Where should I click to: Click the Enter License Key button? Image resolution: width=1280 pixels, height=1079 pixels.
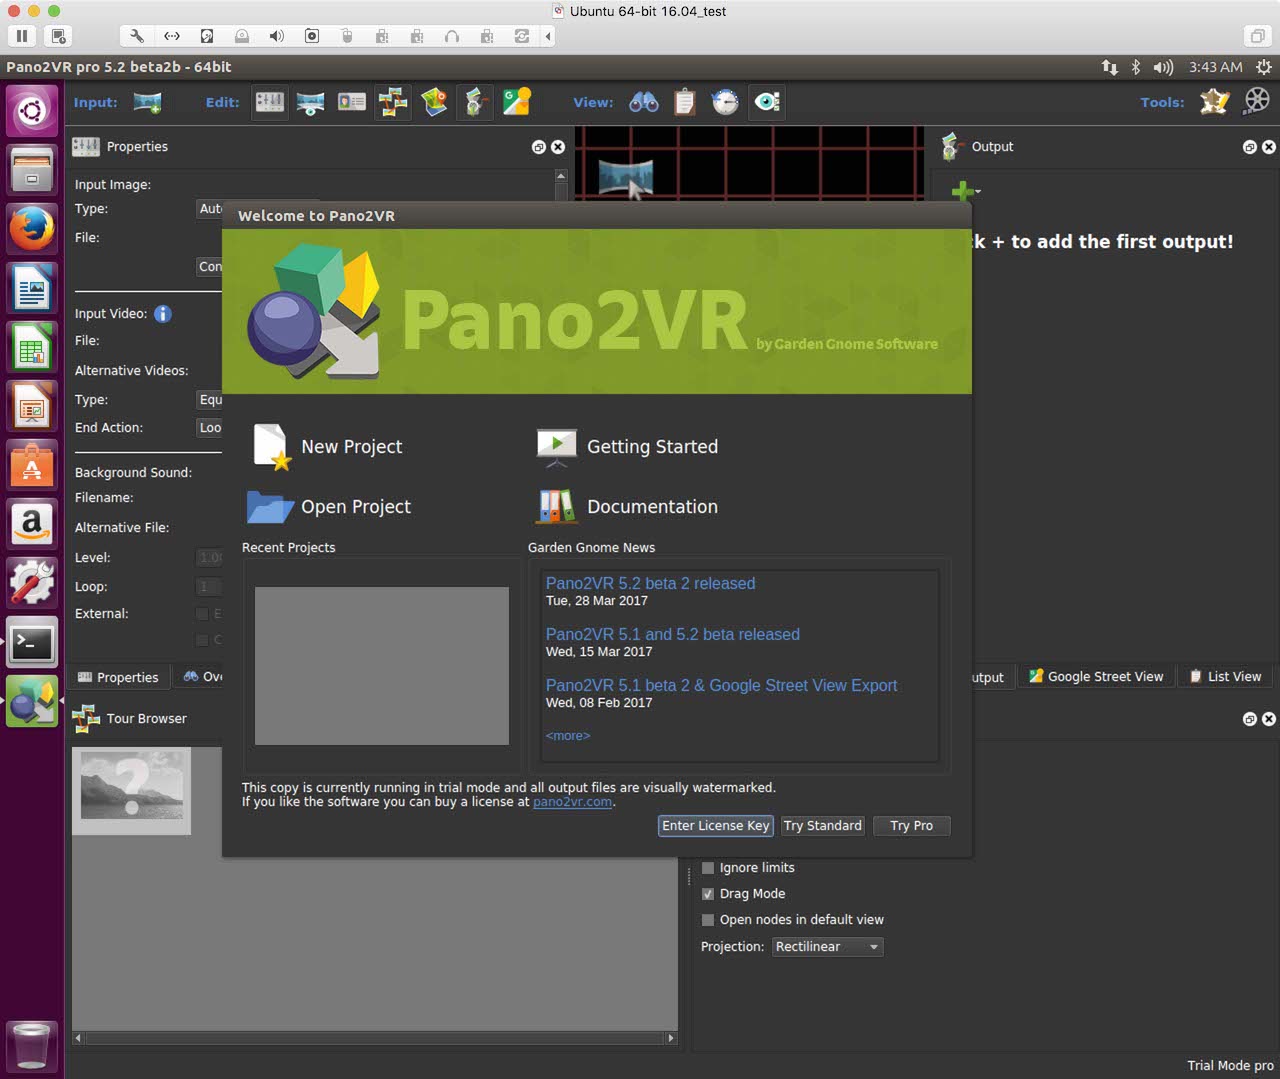716,826
